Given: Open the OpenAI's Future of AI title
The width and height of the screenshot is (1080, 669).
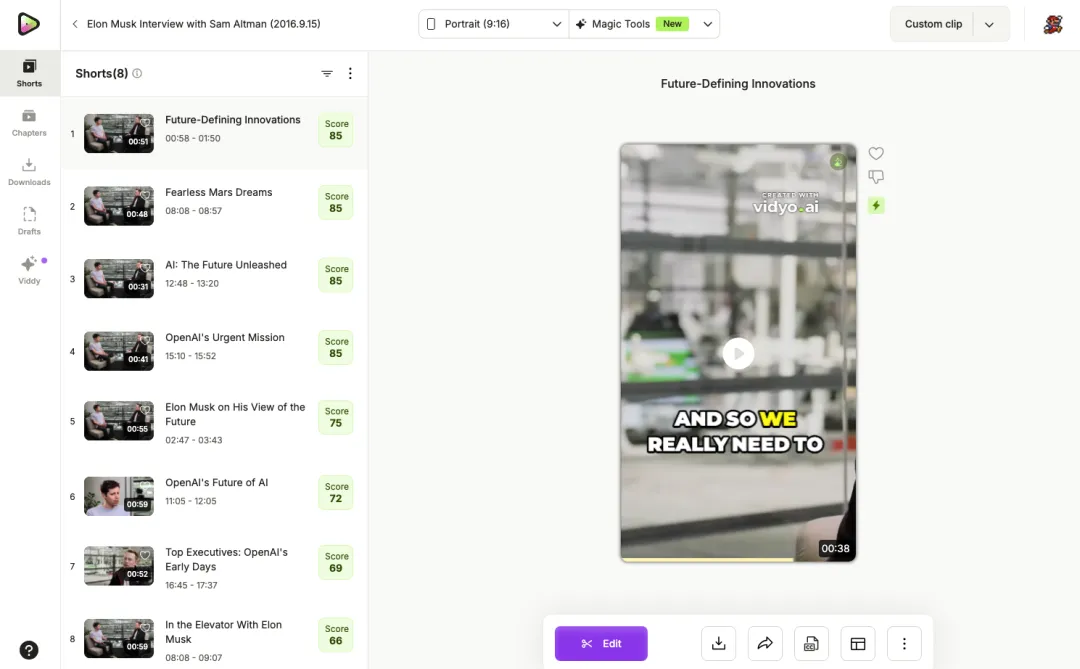Looking at the screenshot, I should [216, 482].
